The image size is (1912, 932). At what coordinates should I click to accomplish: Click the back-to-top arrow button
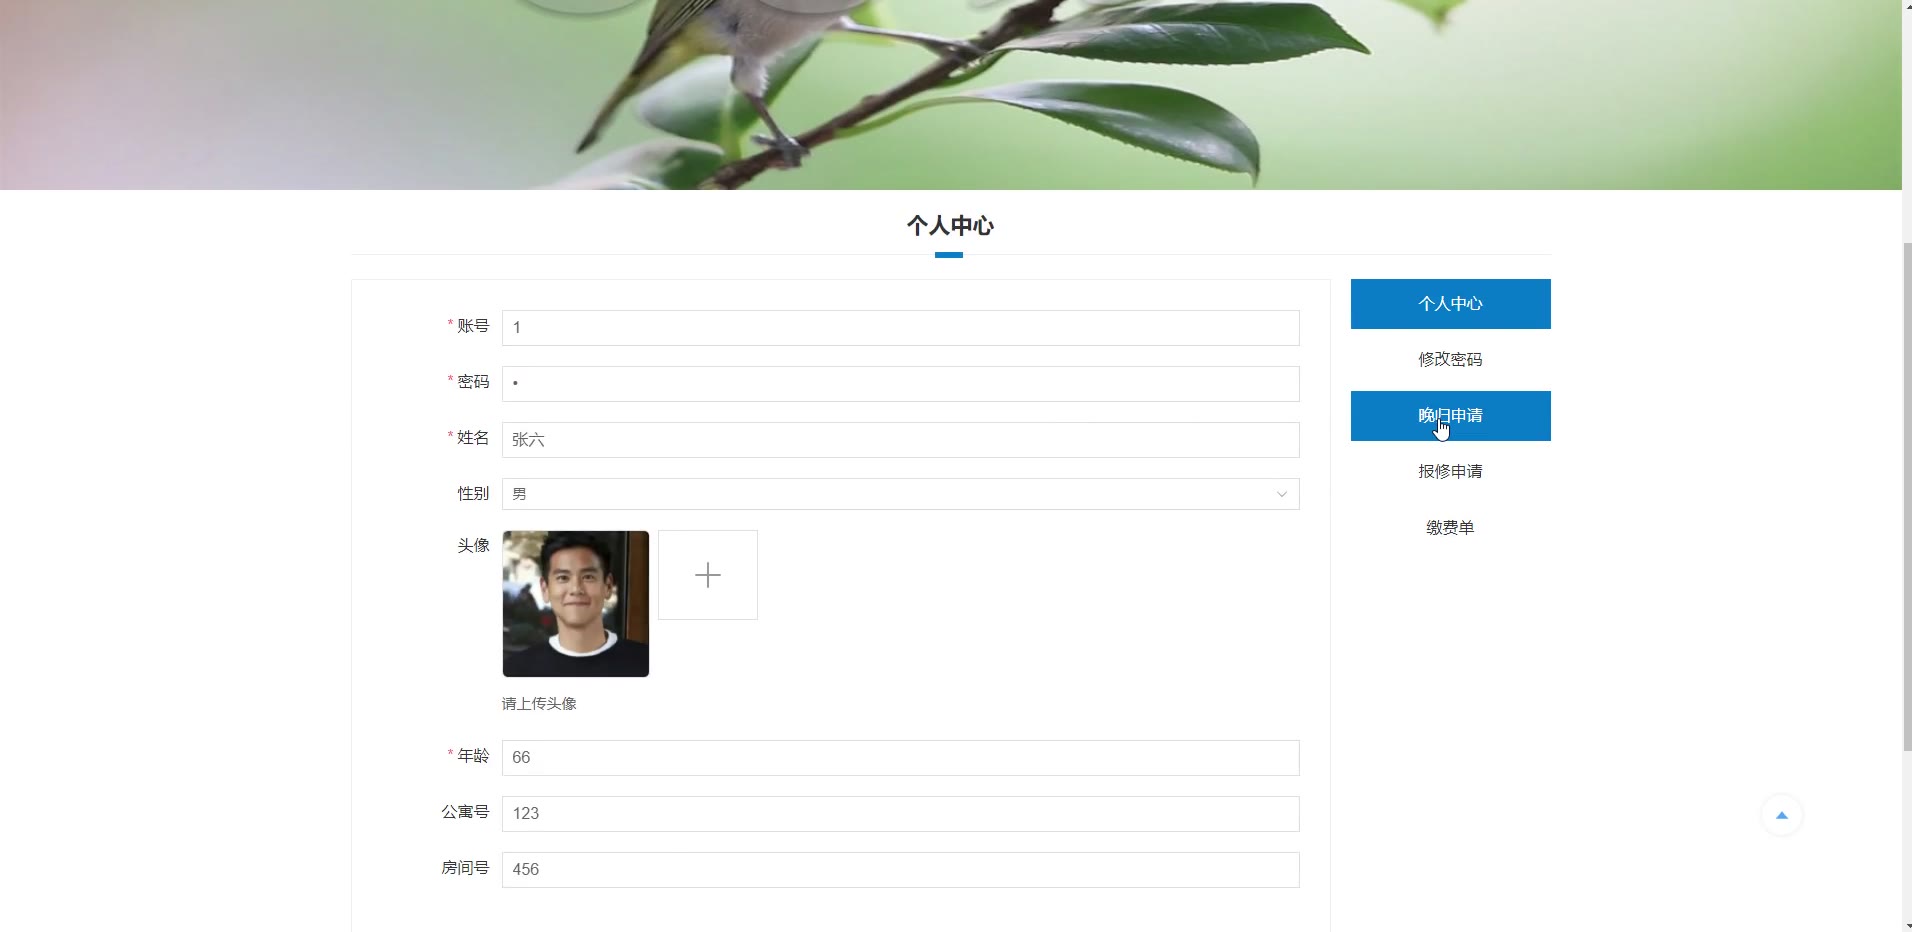(1781, 815)
